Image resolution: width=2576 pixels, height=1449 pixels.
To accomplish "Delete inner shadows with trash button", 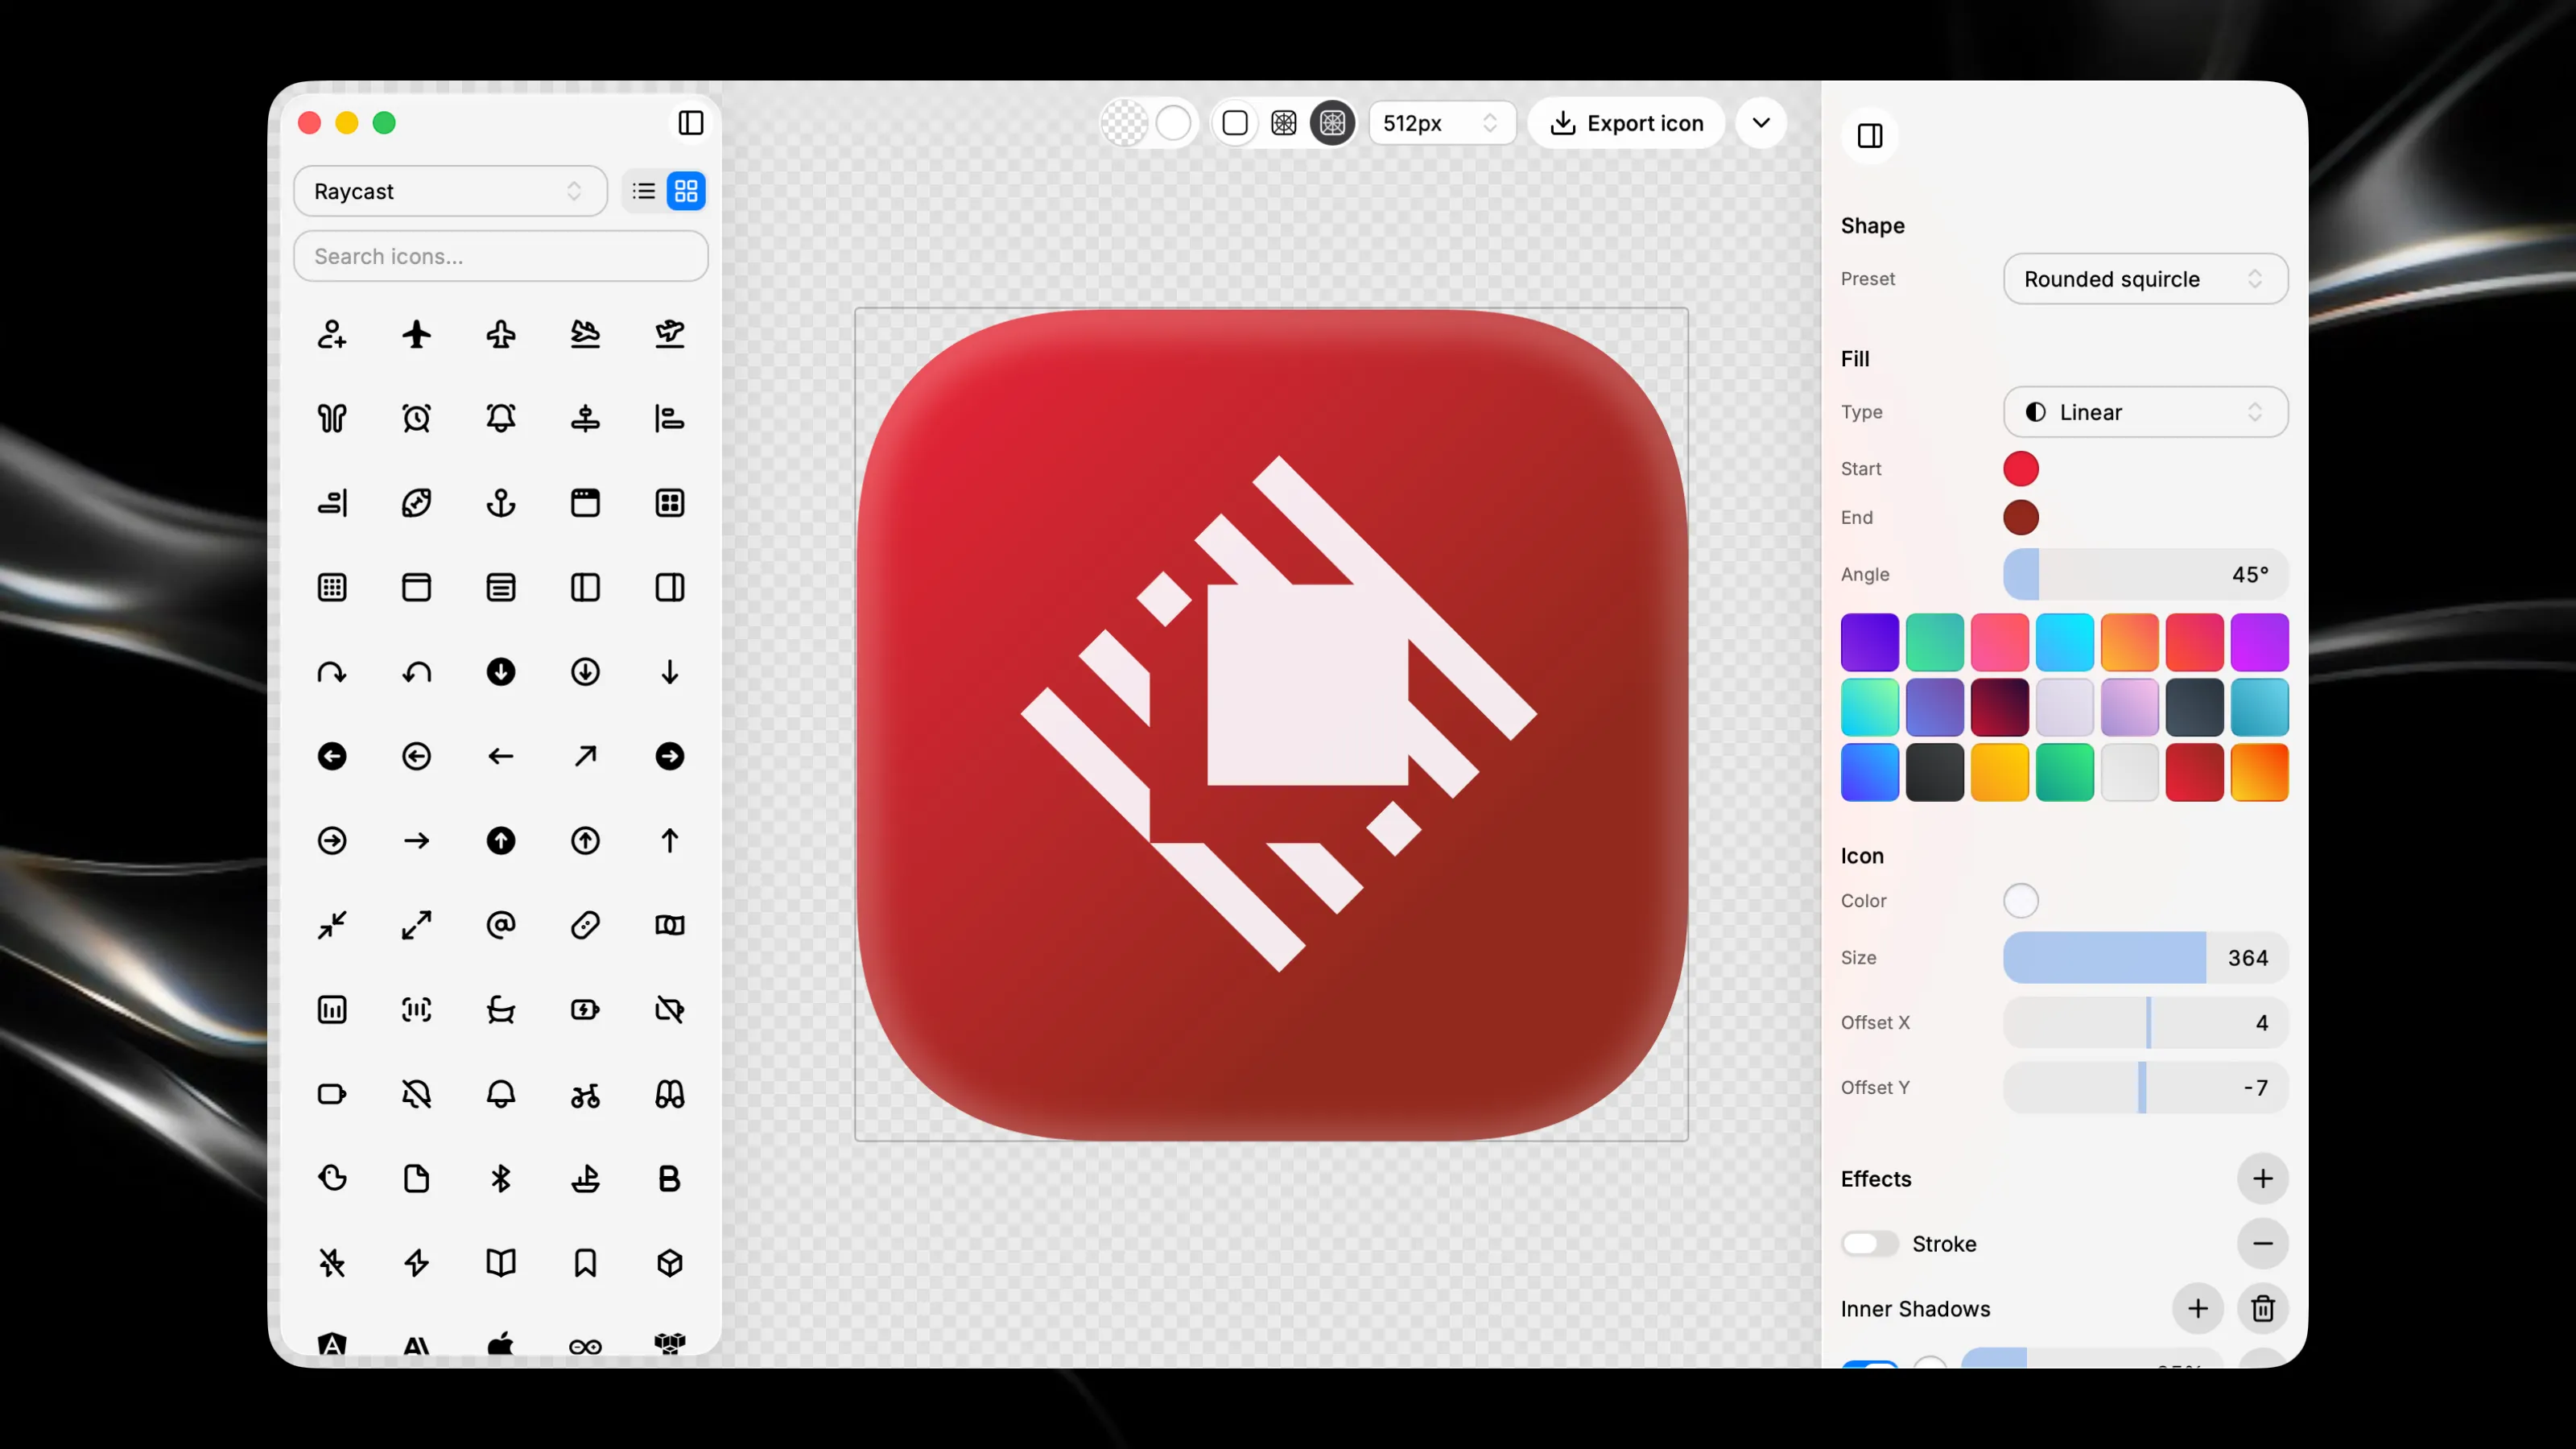I will 2262,1309.
